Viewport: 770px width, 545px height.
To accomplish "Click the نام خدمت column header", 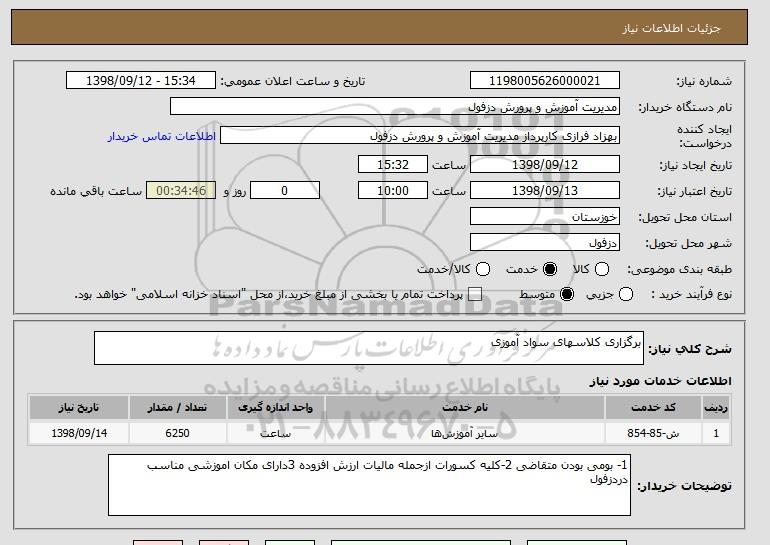I will tap(465, 408).
